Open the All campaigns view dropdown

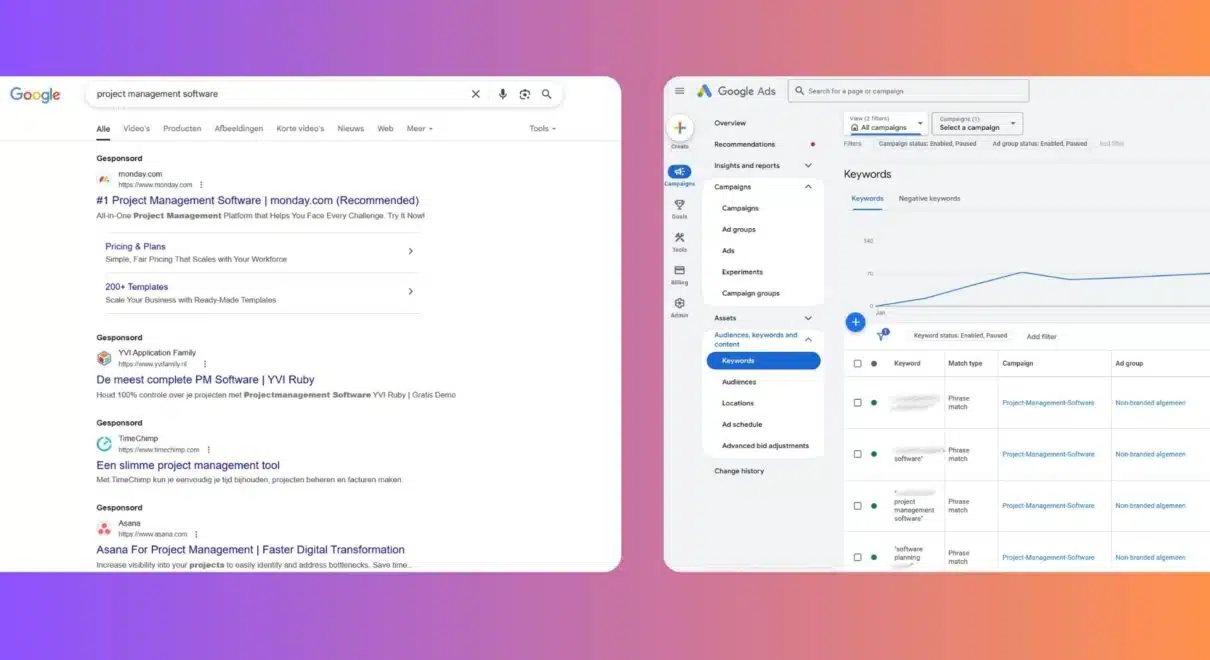click(887, 123)
